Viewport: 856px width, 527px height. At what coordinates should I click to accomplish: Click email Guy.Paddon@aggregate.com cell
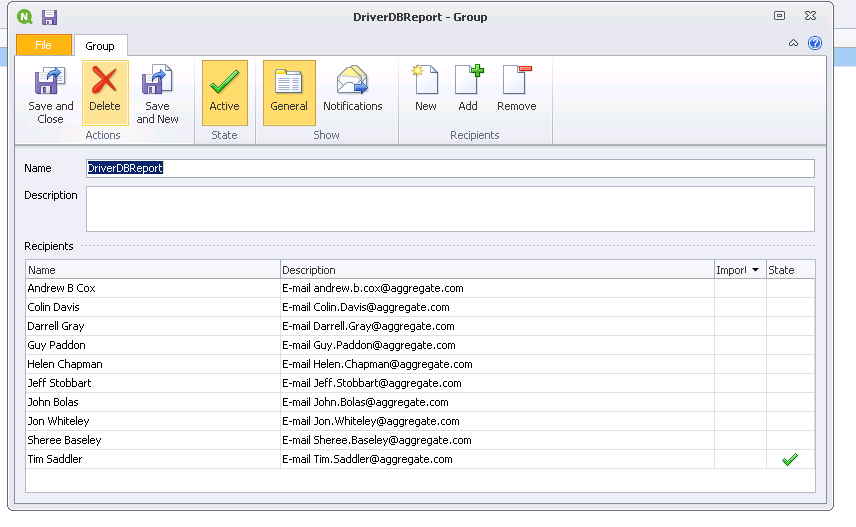tap(497, 345)
